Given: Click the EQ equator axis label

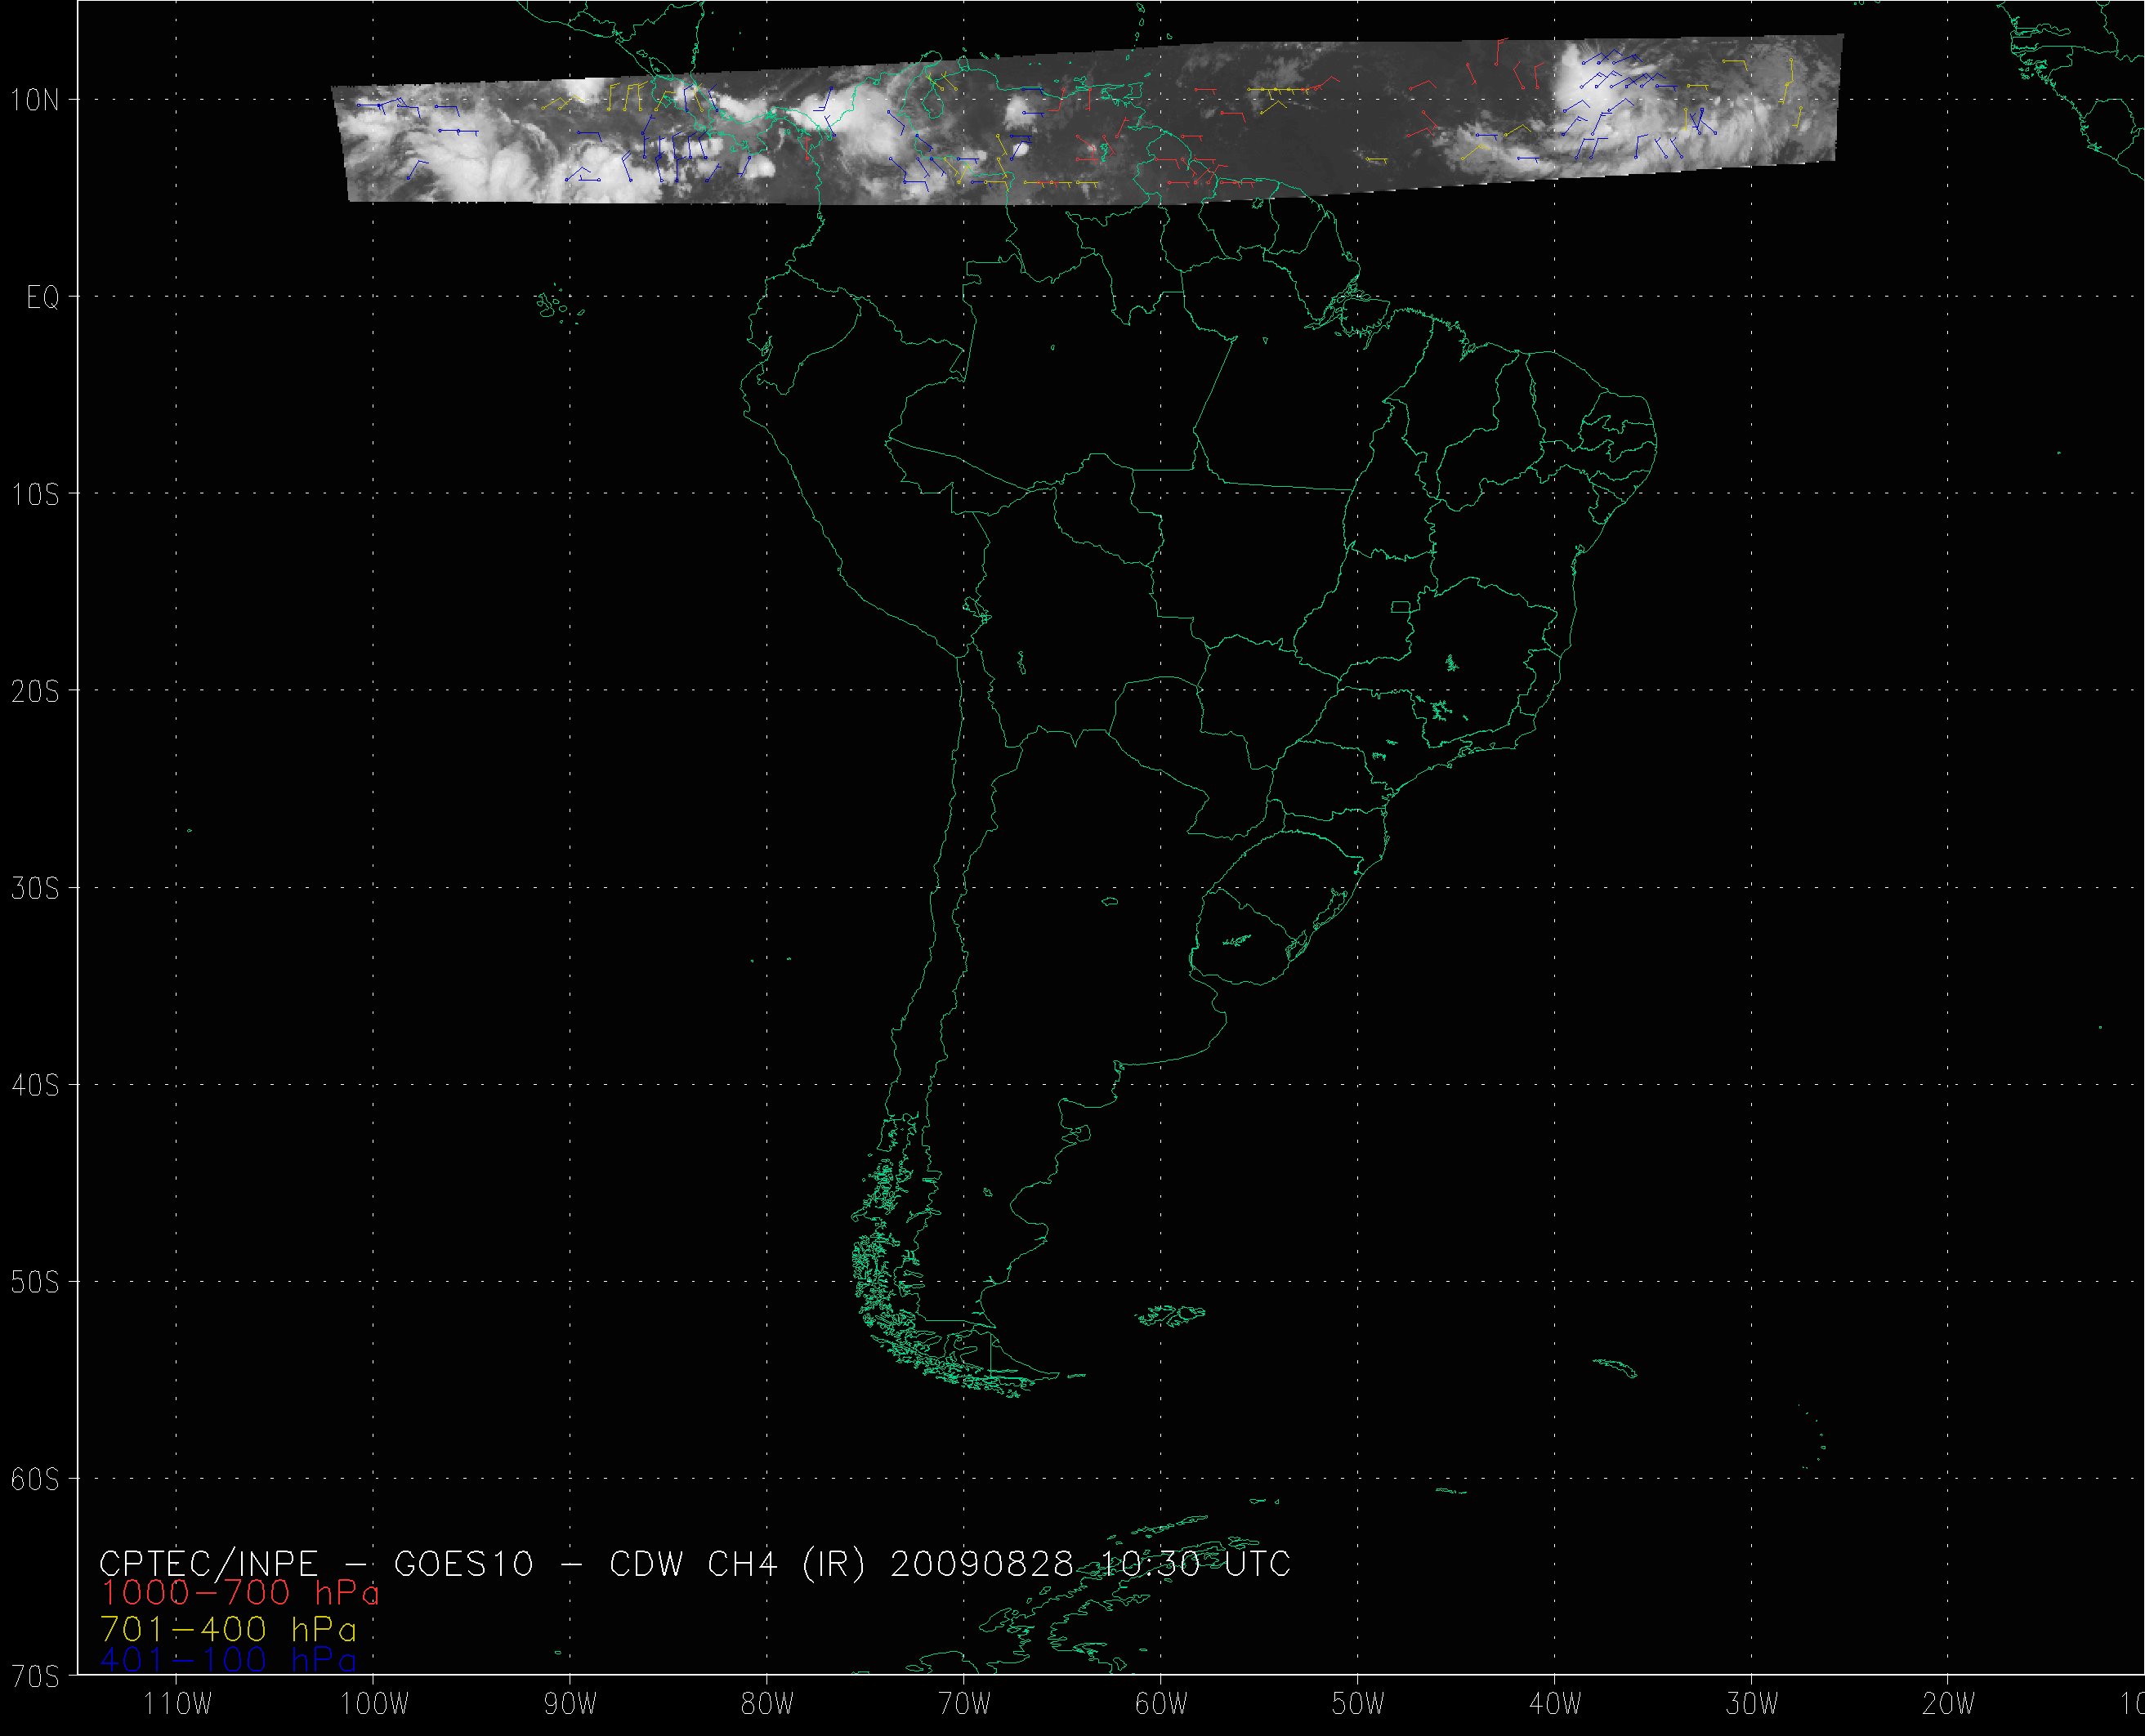Looking at the screenshot, I should [42, 298].
